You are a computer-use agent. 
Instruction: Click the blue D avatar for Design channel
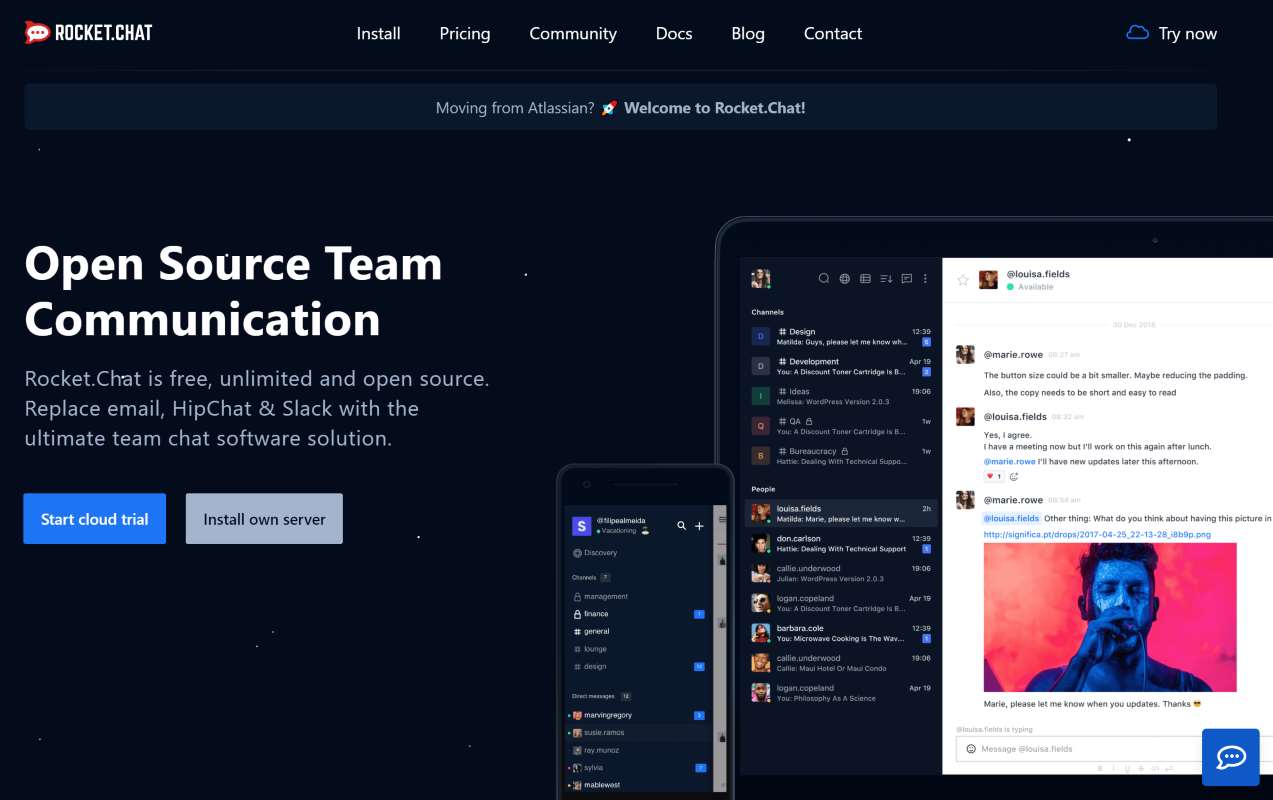point(761,336)
